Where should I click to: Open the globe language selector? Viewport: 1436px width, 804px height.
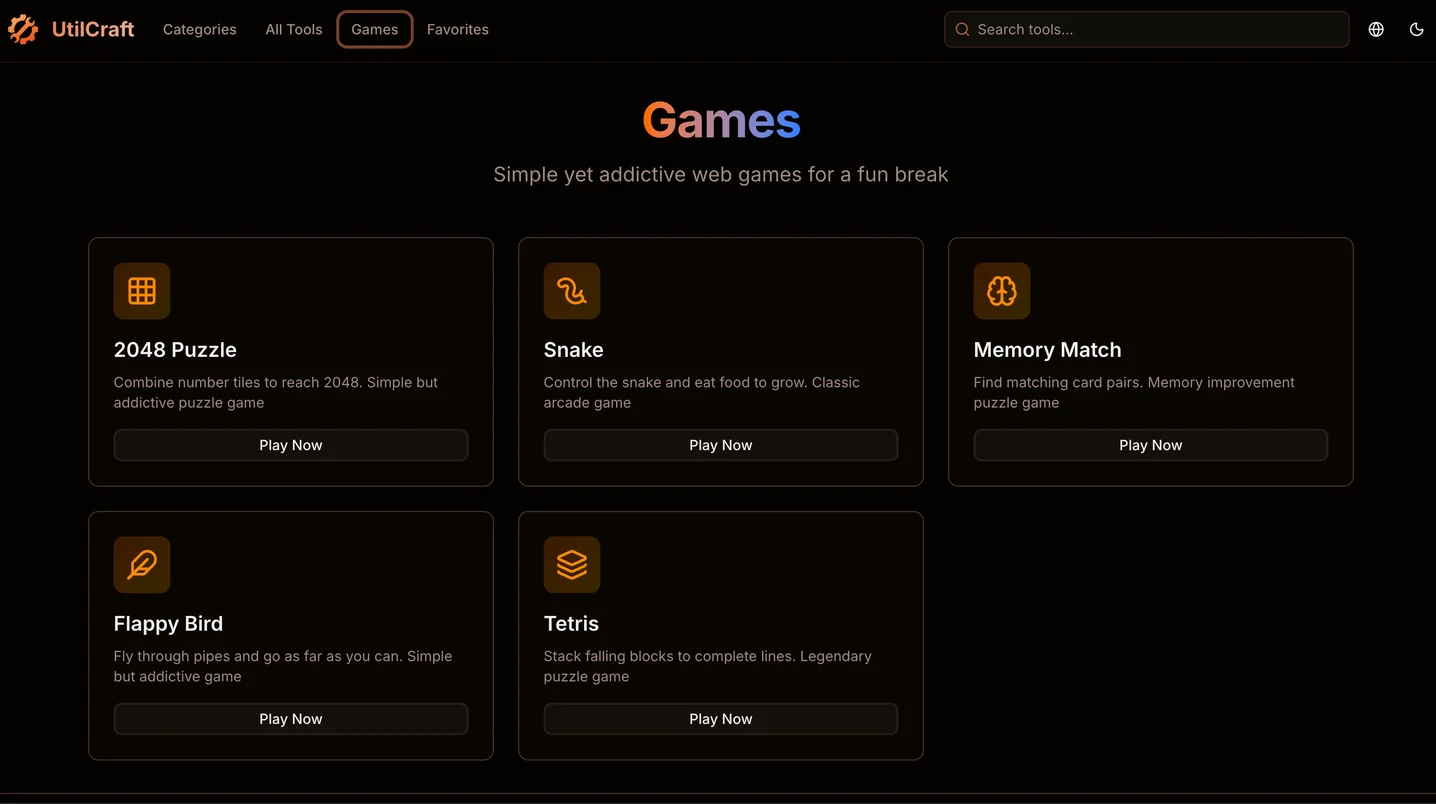click(1376, 30)
